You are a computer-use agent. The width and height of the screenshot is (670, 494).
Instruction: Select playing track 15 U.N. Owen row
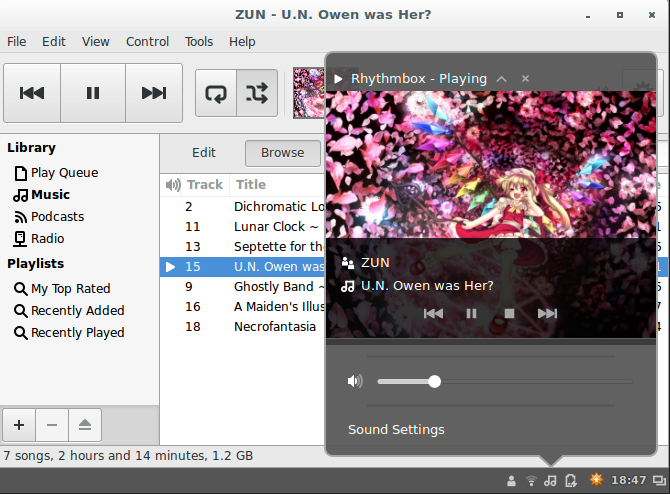click(x=243, y=267)
